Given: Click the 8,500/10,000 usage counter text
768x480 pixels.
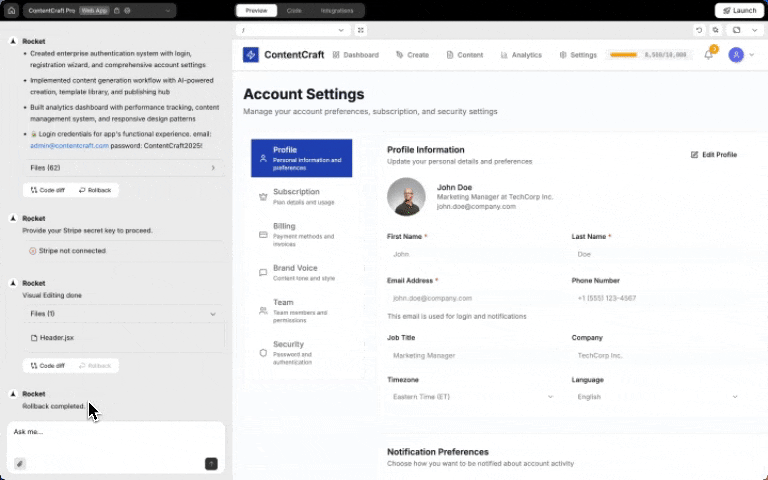Looking at the screenshot, I should click(x=665, y=55).
